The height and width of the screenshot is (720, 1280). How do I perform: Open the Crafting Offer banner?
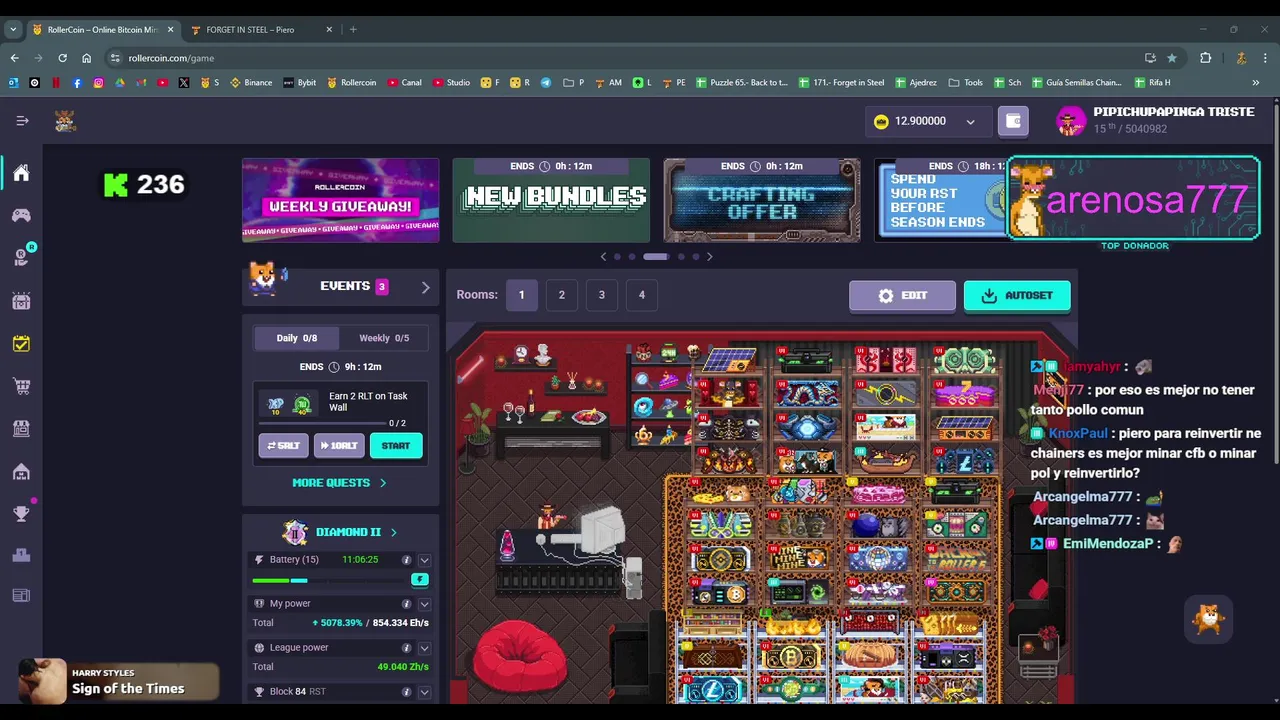tap(762, 200)
